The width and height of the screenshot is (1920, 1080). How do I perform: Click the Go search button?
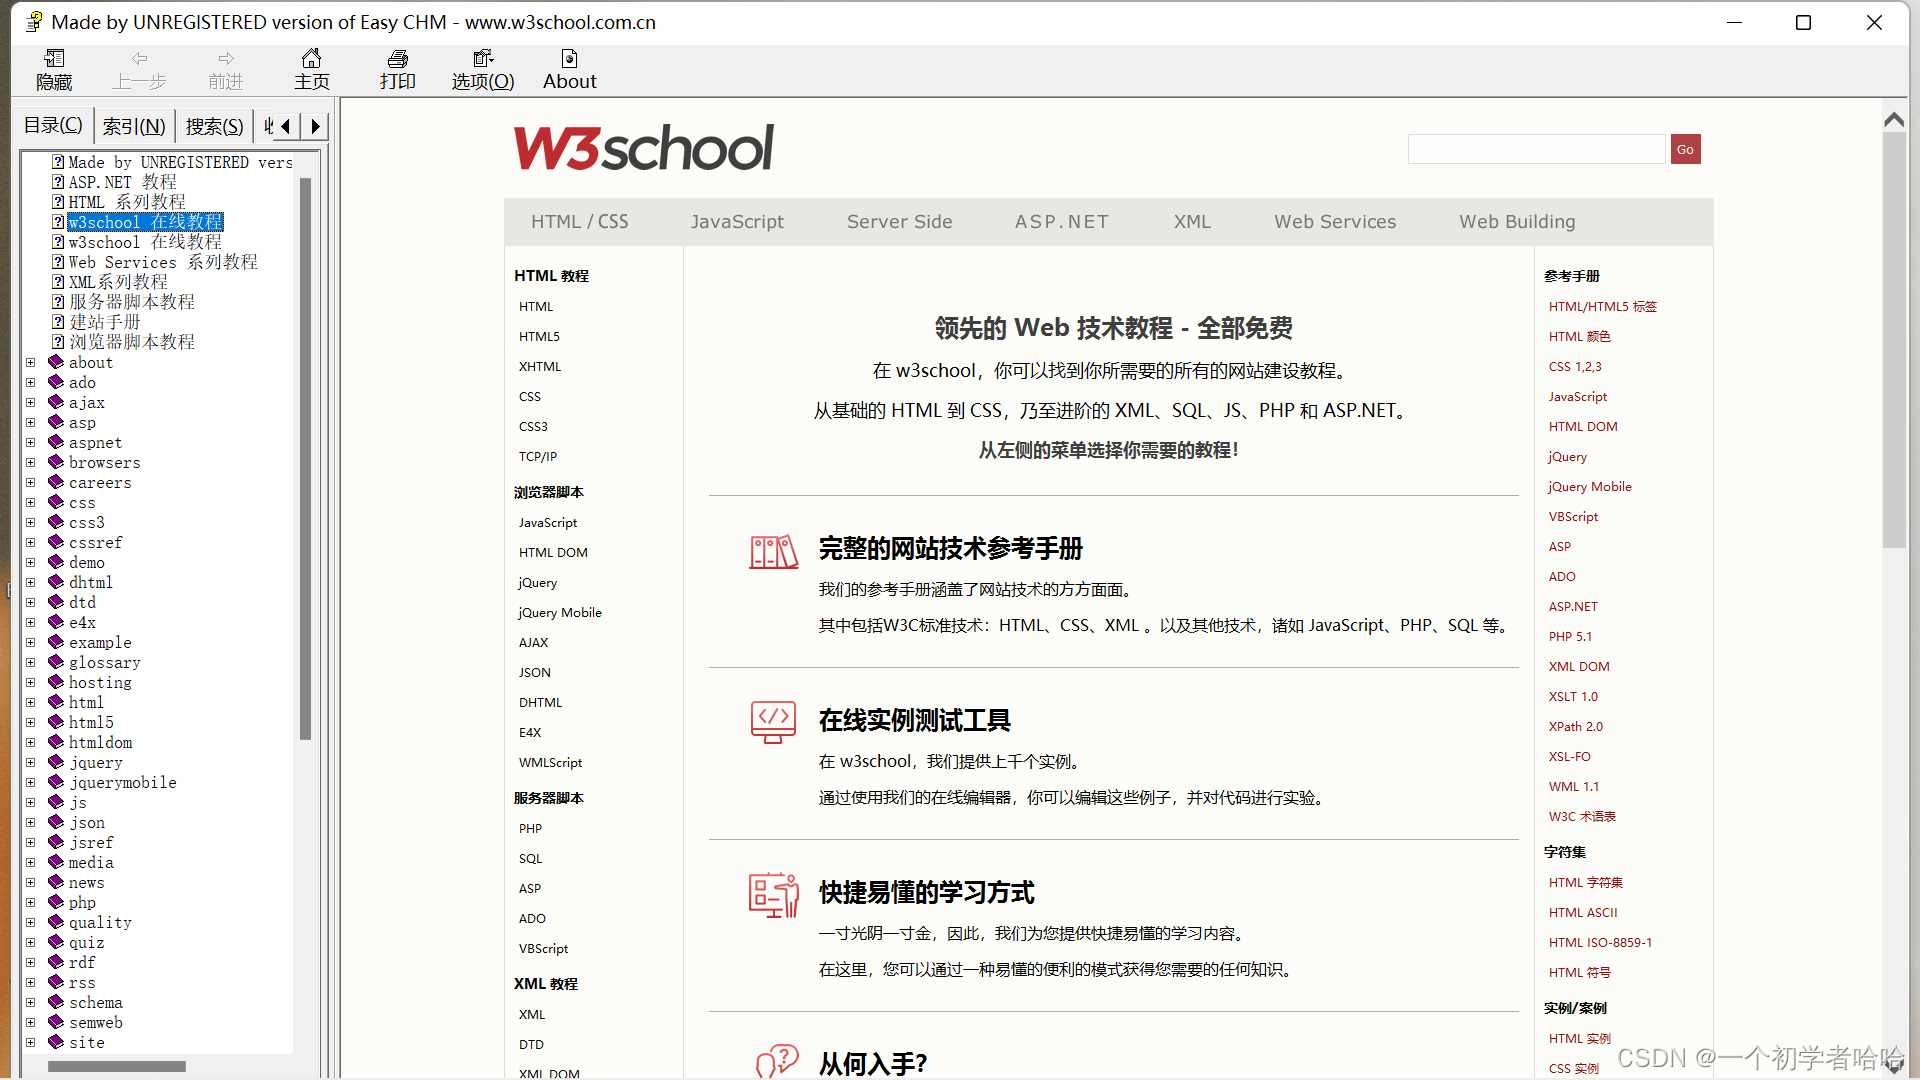1684,148
